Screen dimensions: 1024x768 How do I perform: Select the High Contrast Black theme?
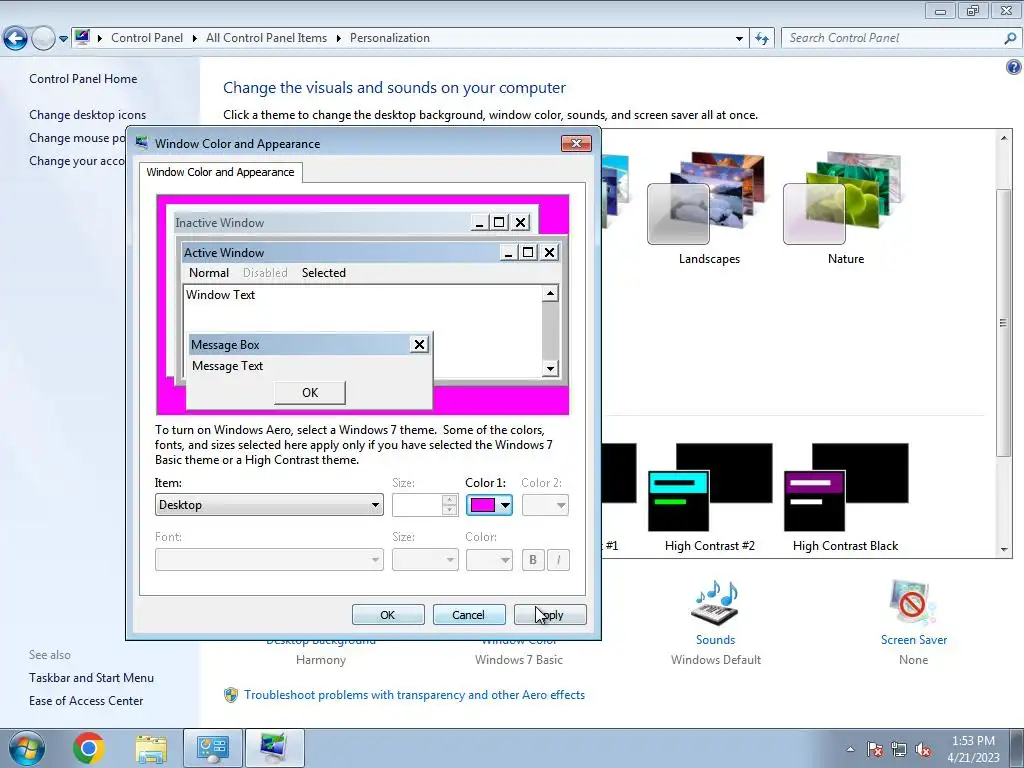pos(846,498)
